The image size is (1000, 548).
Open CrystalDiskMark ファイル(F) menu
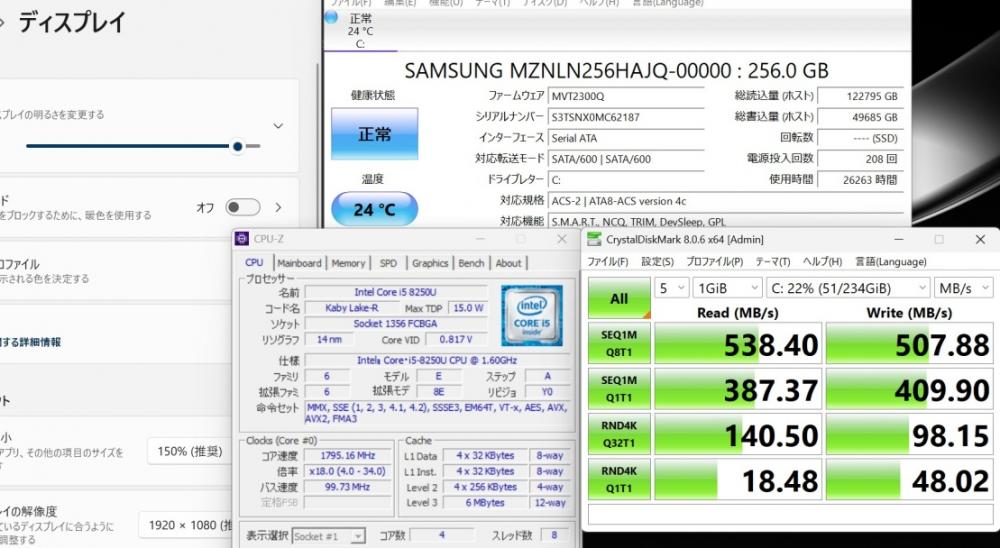607,262
